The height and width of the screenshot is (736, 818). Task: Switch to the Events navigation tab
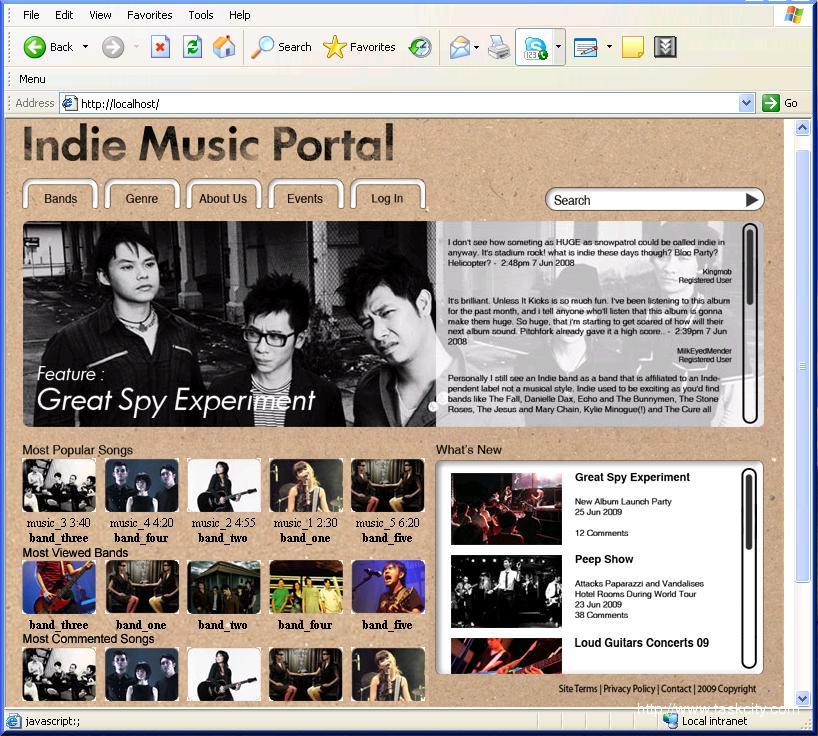coord(305,198)
